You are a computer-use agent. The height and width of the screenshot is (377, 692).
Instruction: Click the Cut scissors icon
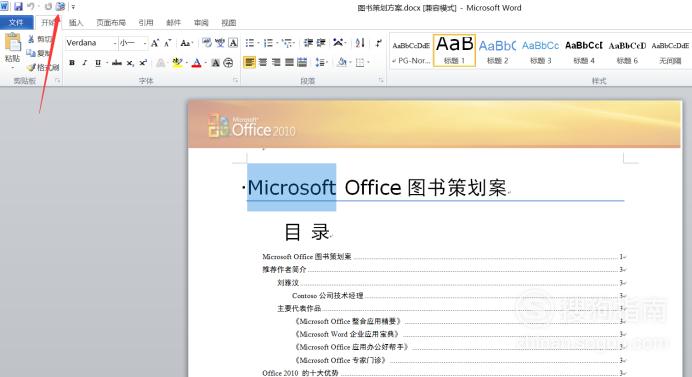(31, 39)
